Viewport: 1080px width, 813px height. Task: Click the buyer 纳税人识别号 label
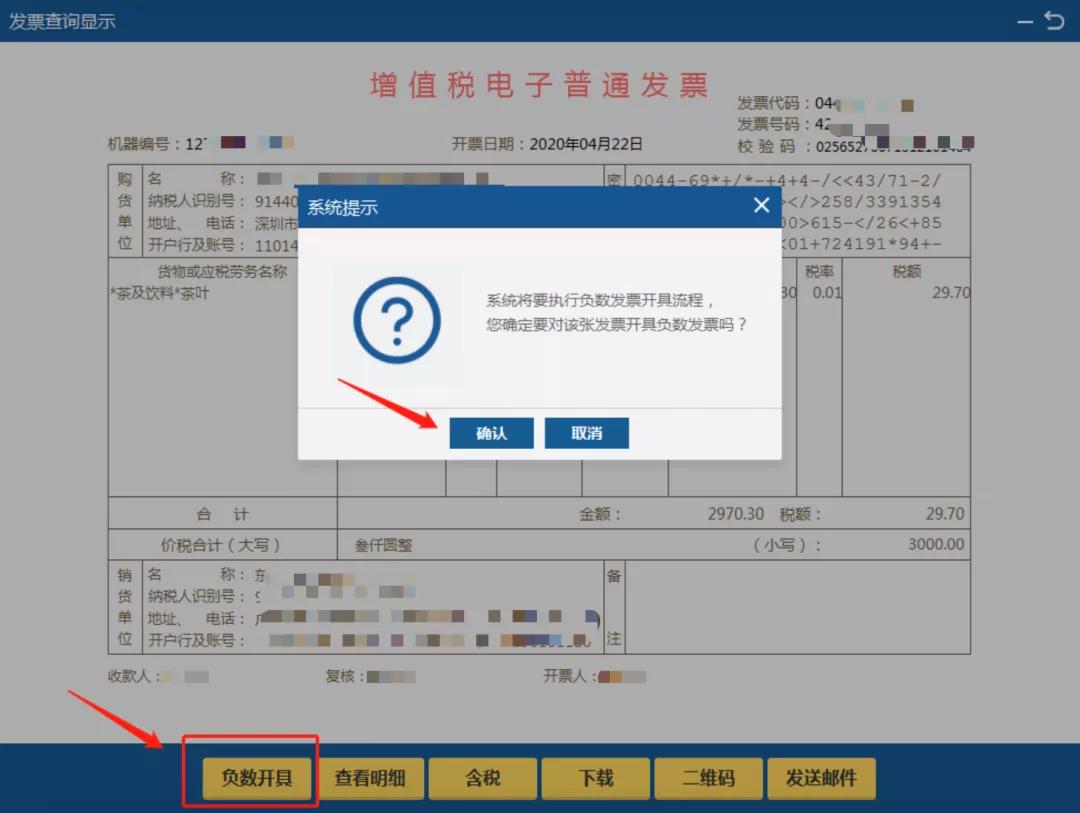tap(196, 201)
